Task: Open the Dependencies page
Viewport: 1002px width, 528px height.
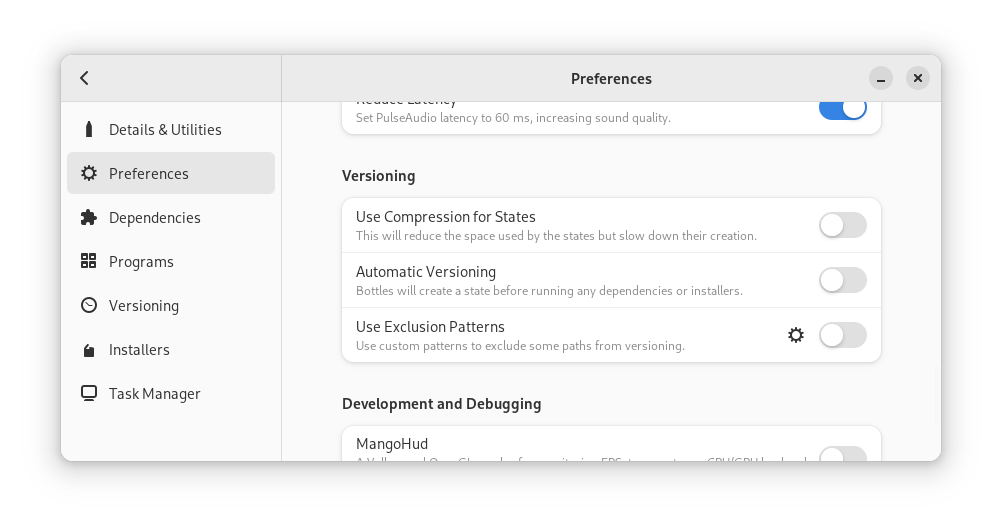Action: click(x=154, y=217)
